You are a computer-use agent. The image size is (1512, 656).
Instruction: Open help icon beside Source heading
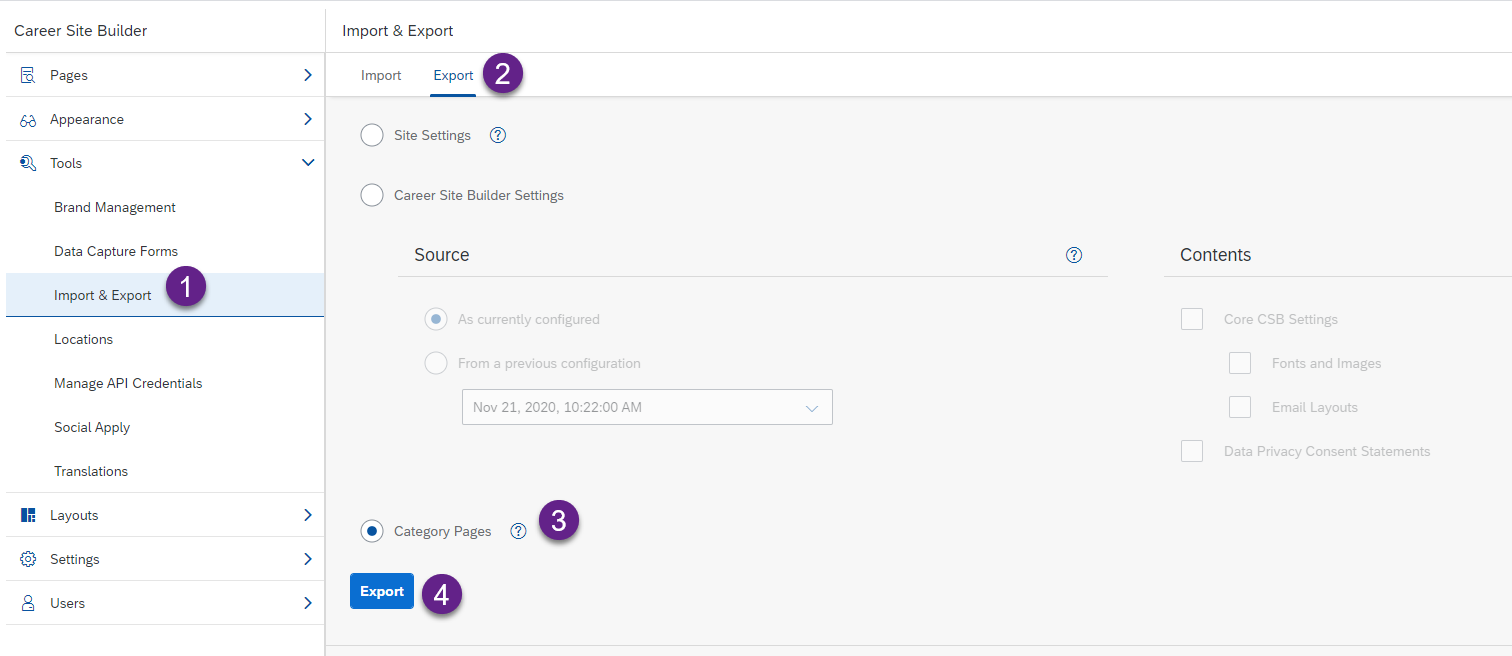pos(1074,255)
